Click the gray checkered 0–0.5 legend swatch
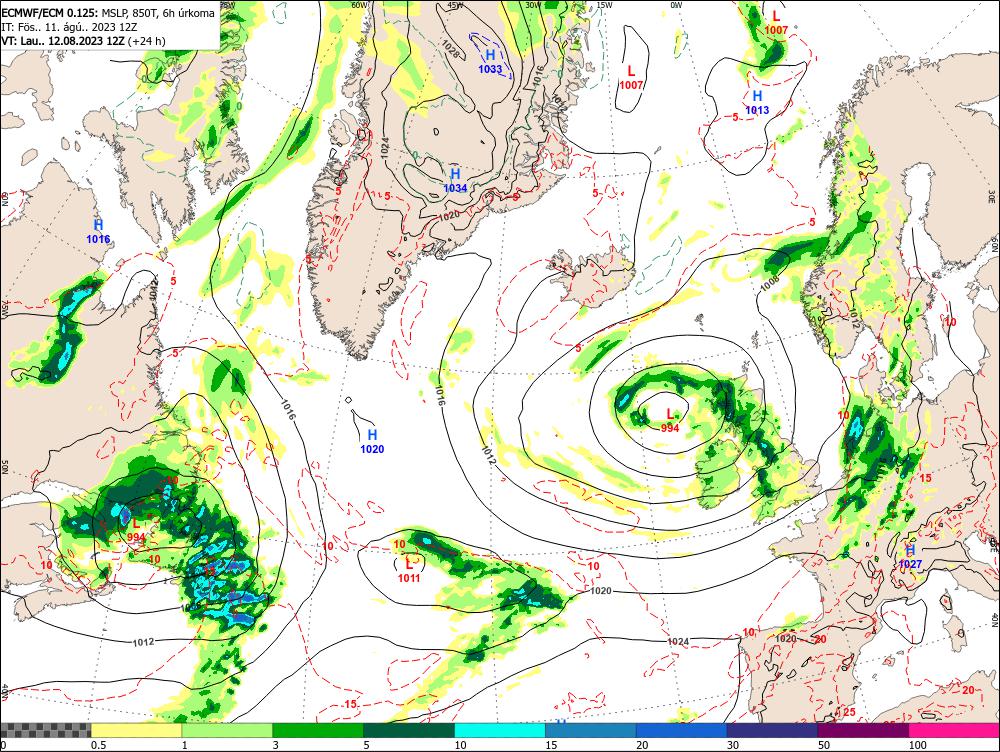The height and width of the screenshot is (752, 1000). click(45, 730)
